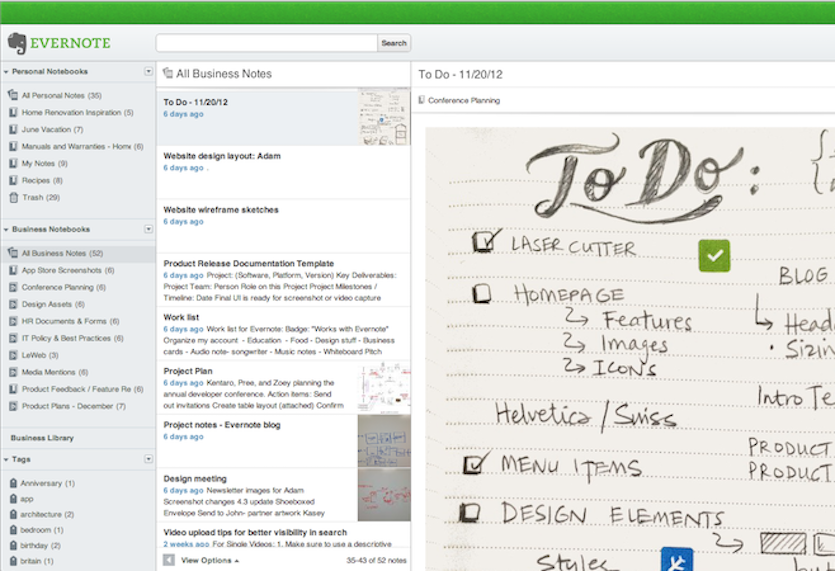
Task: Open Website design layout: Adam note
Action: [x=284, y=172]
